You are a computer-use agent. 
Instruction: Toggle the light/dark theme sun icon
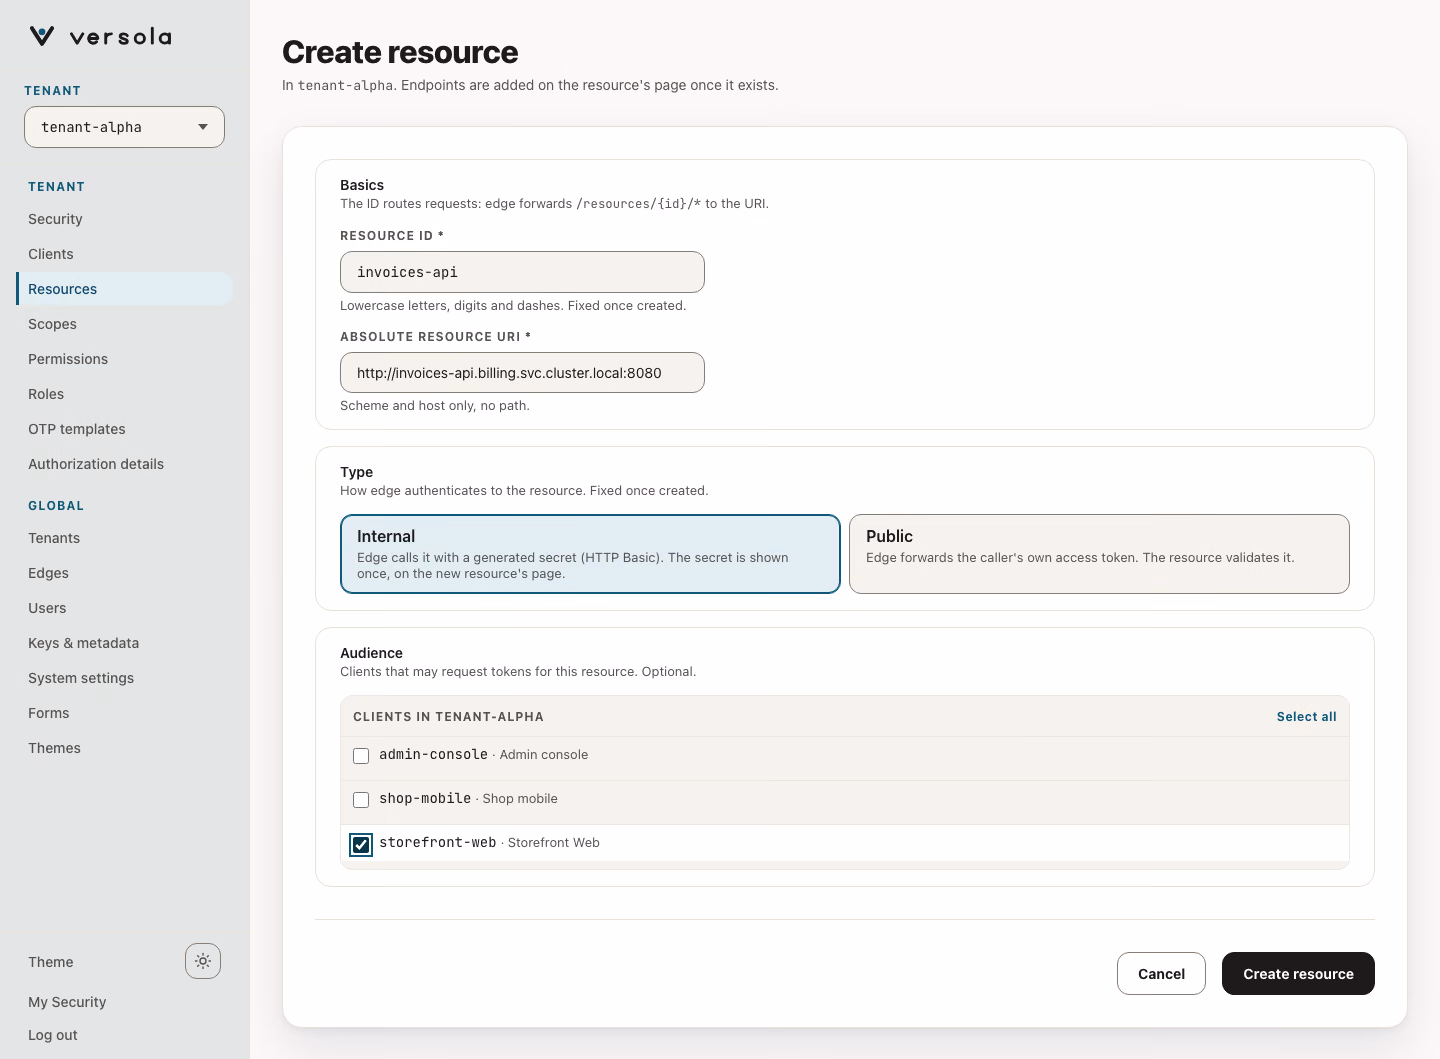point(203,961)
